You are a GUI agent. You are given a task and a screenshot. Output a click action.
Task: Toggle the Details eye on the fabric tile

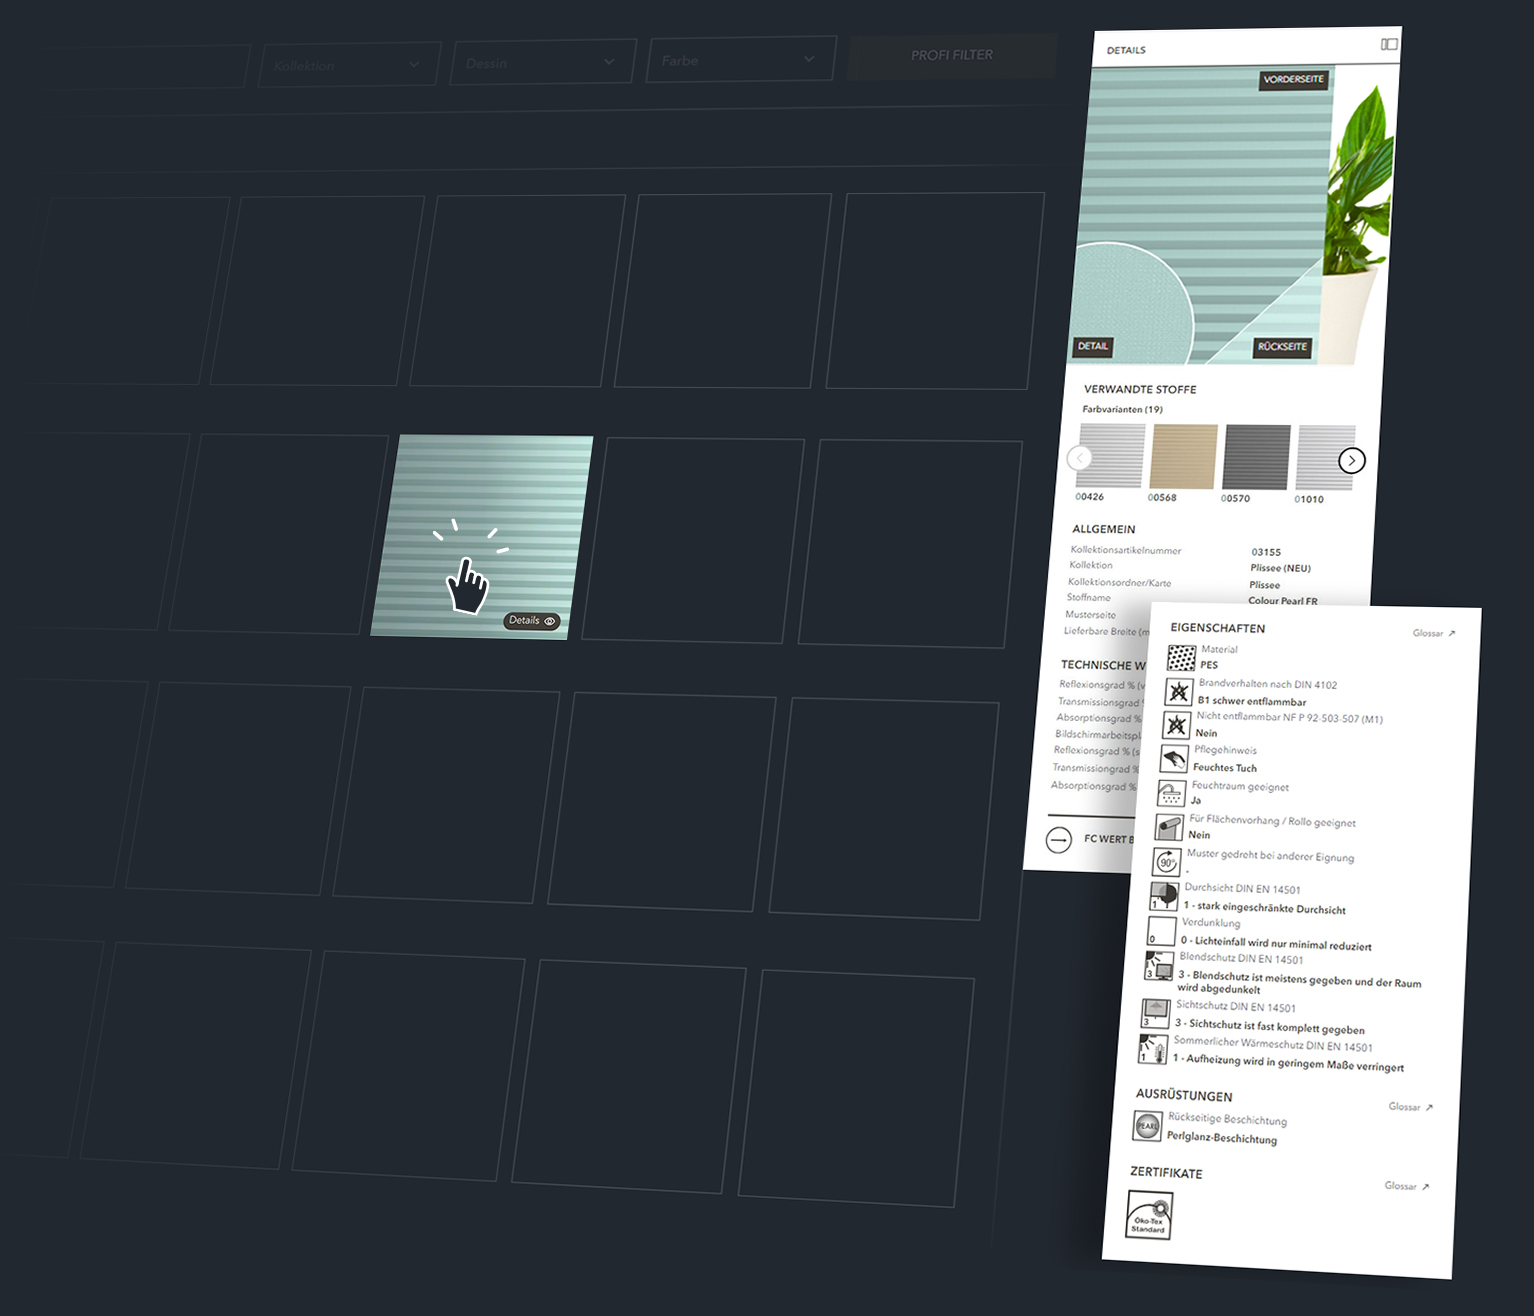[531, 621]
